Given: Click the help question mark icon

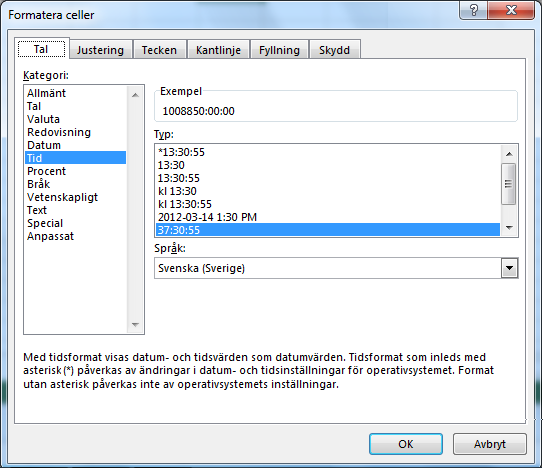Looking at the screenshot, I should [x=474, y=10].
